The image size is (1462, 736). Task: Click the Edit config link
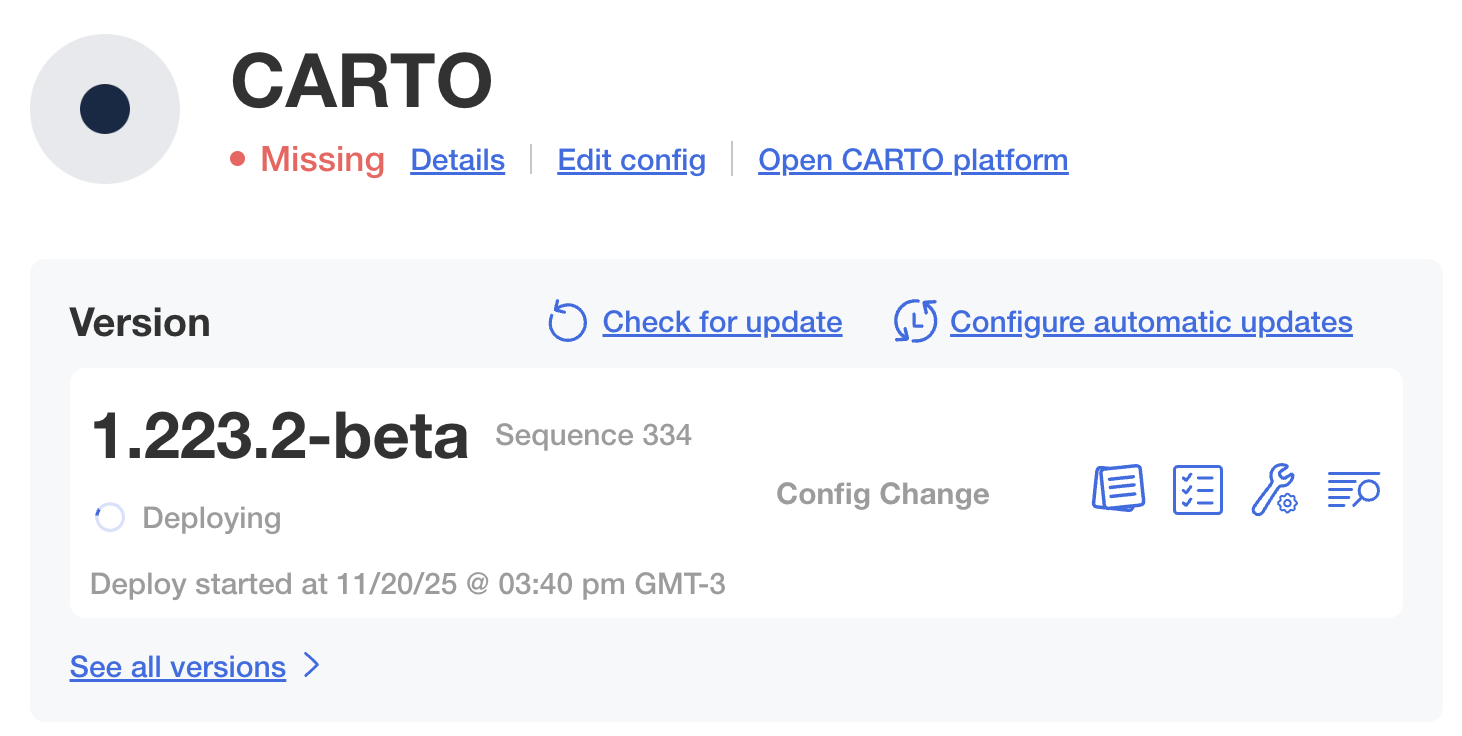[631, 160]
